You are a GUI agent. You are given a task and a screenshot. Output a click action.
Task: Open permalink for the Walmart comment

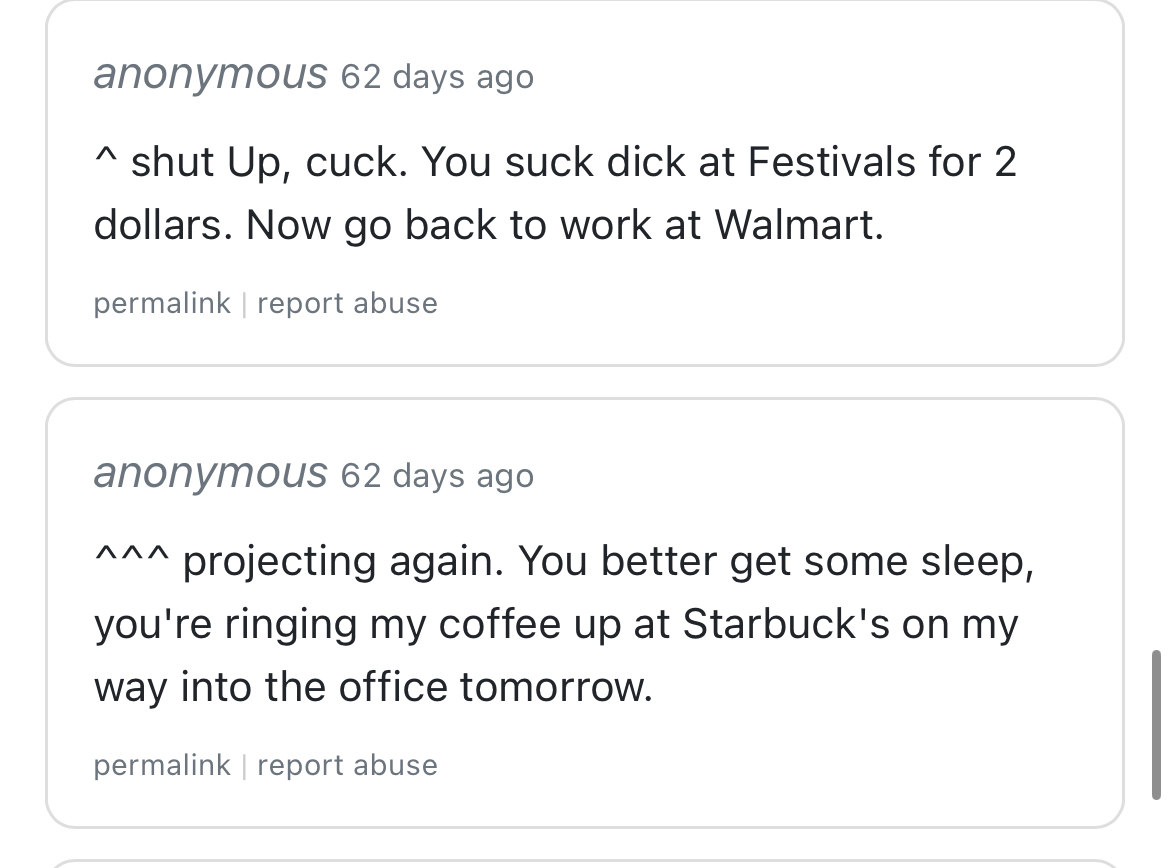coord(162,303)
